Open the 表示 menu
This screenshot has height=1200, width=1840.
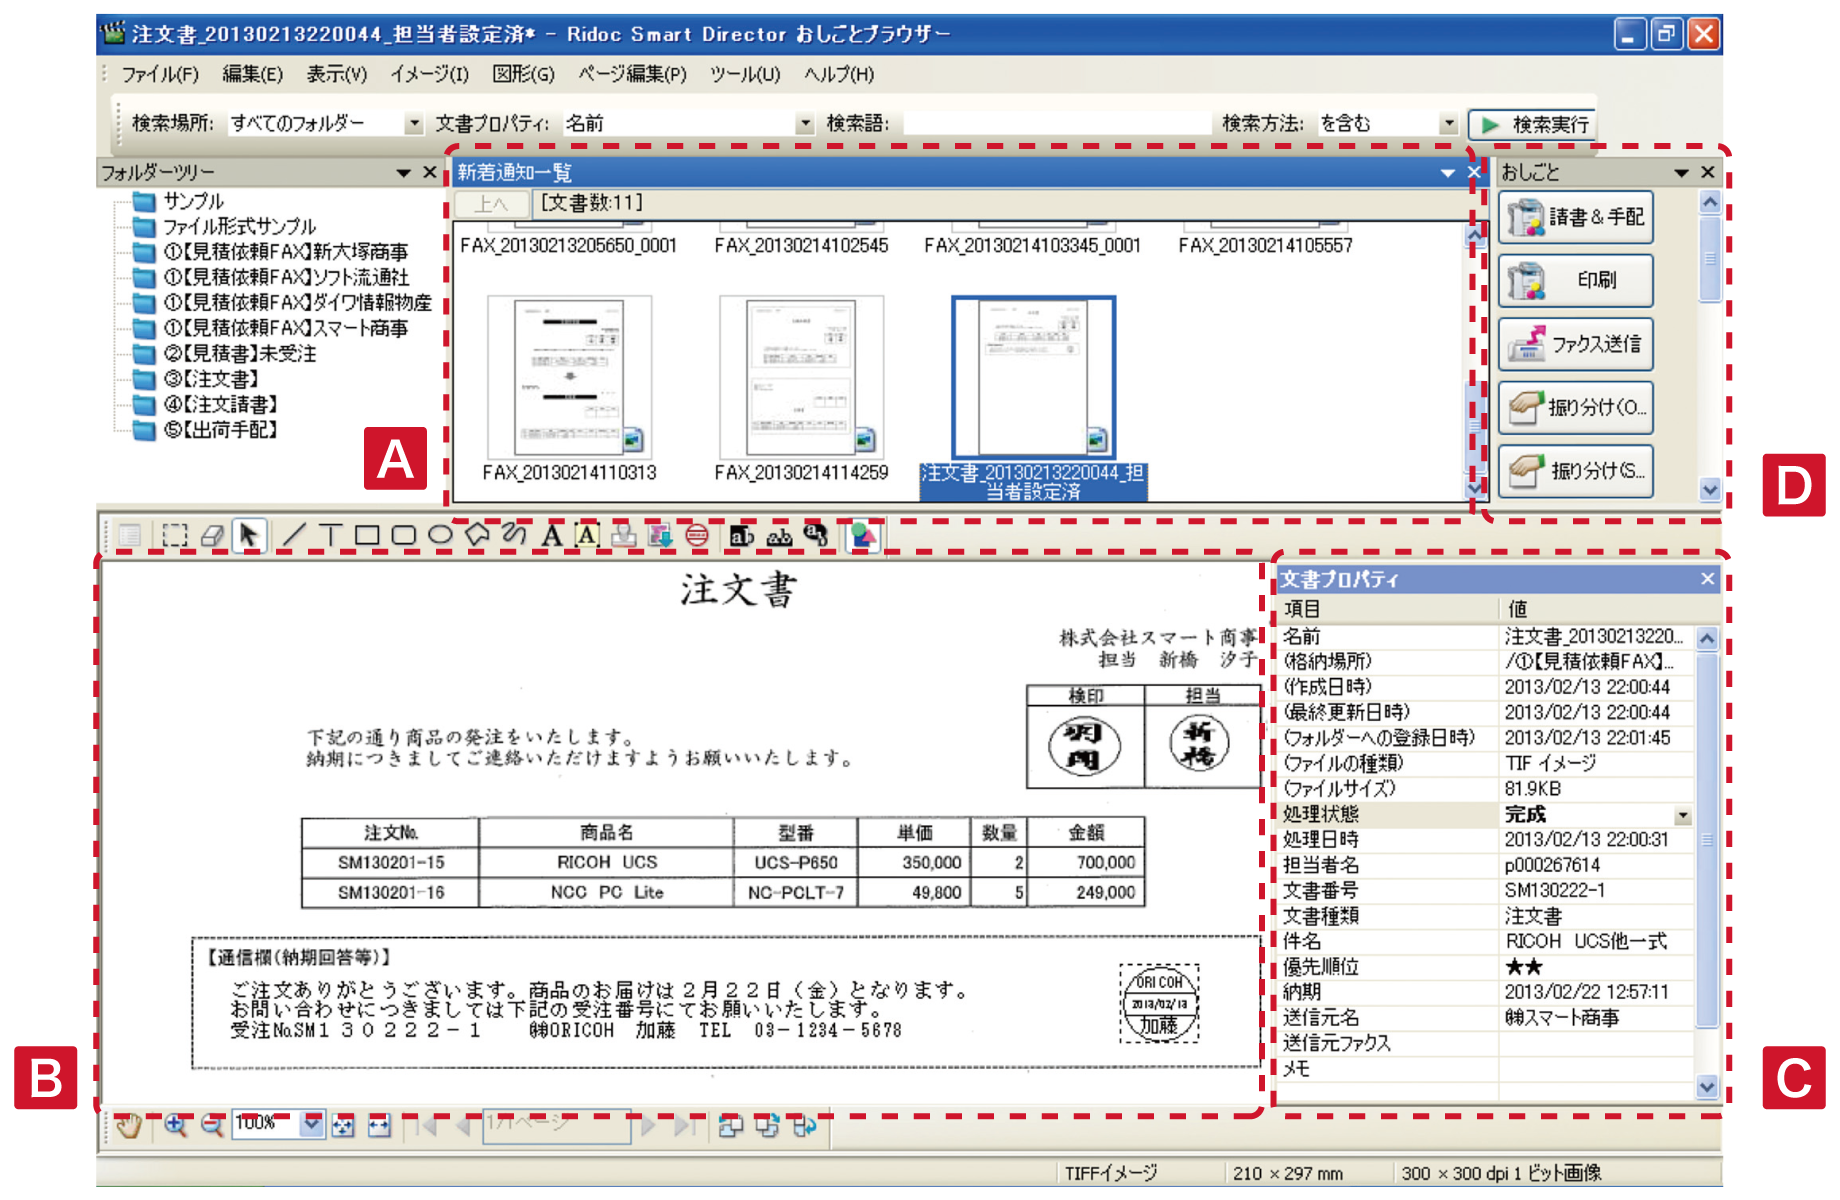335,74
